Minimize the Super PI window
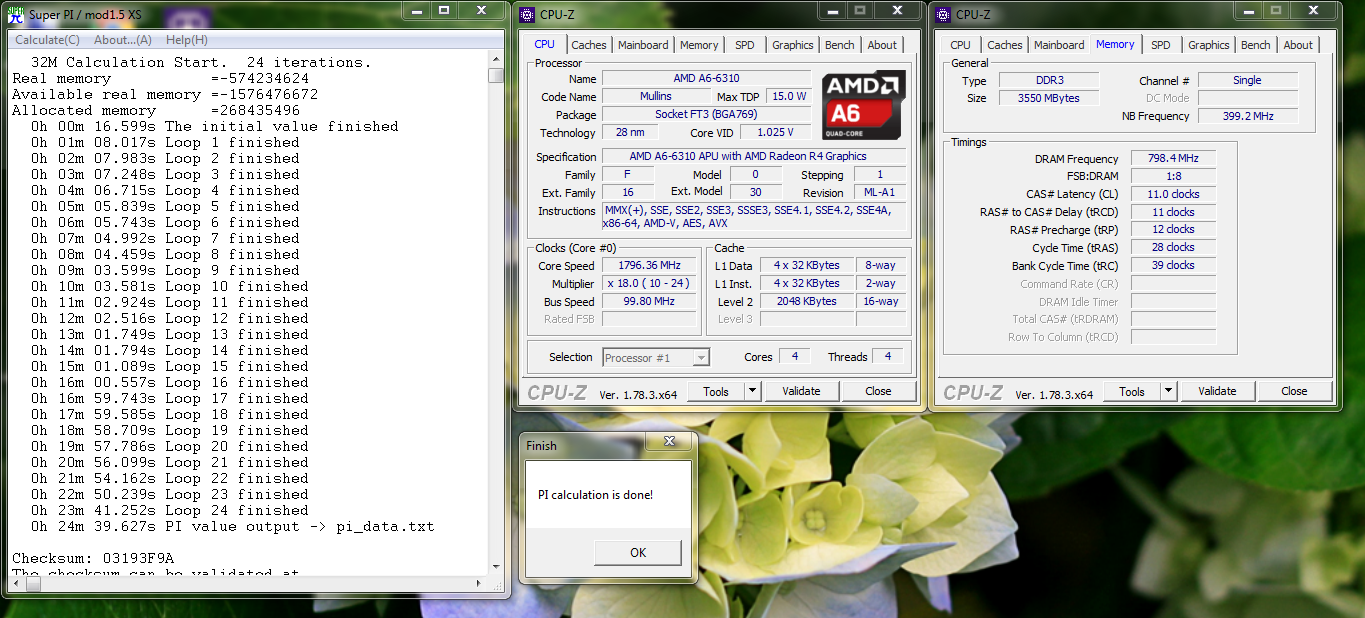 point(415,10)
